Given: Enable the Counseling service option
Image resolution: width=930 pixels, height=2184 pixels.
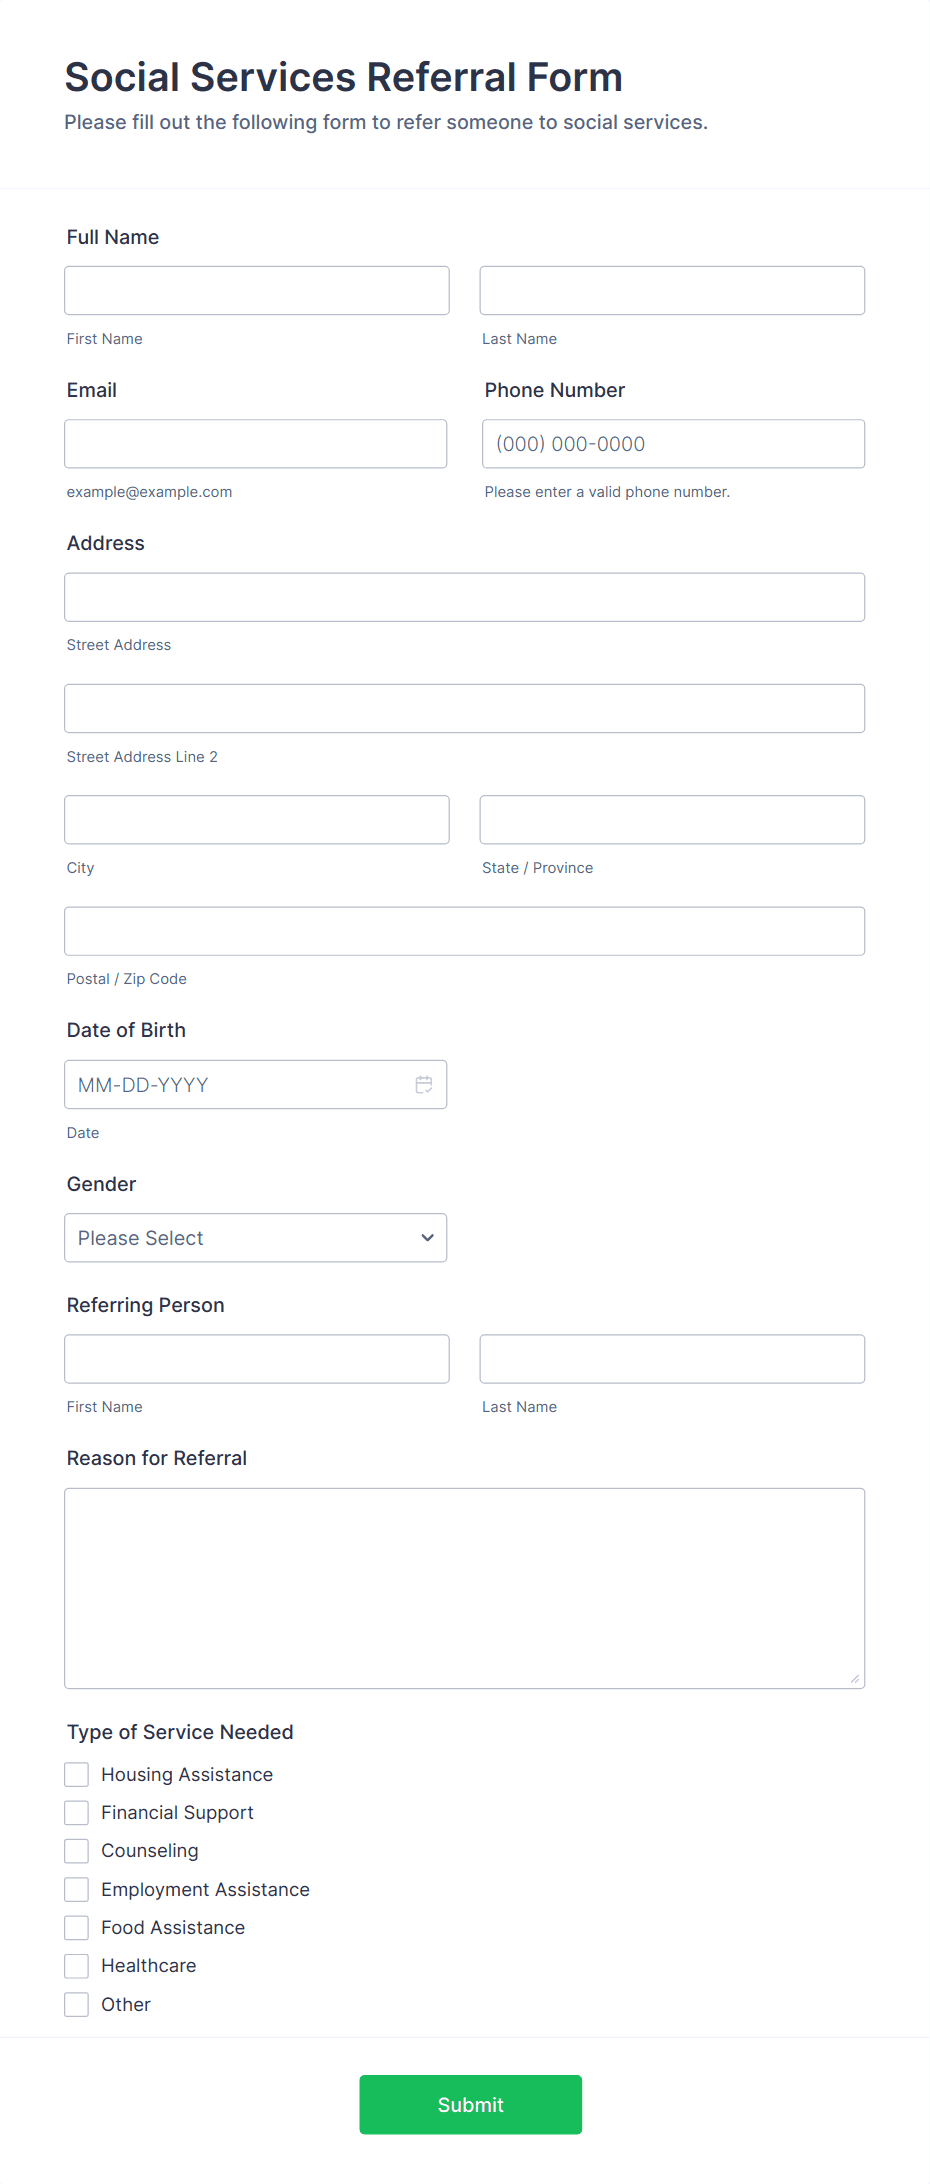Looking at the screenshot, I should pyautogui.click(x=76, y=1850).
